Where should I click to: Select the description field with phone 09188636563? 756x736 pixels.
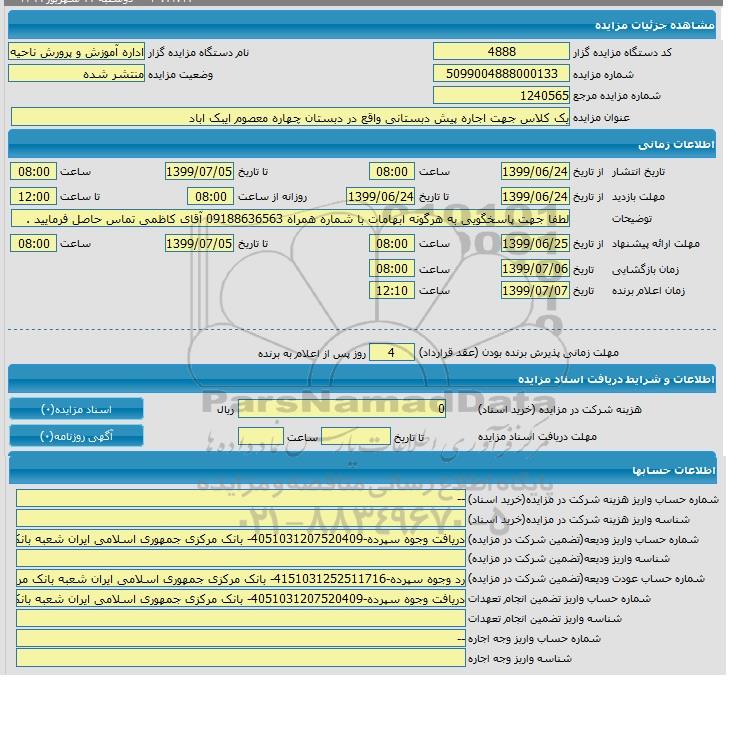[290, 219]
